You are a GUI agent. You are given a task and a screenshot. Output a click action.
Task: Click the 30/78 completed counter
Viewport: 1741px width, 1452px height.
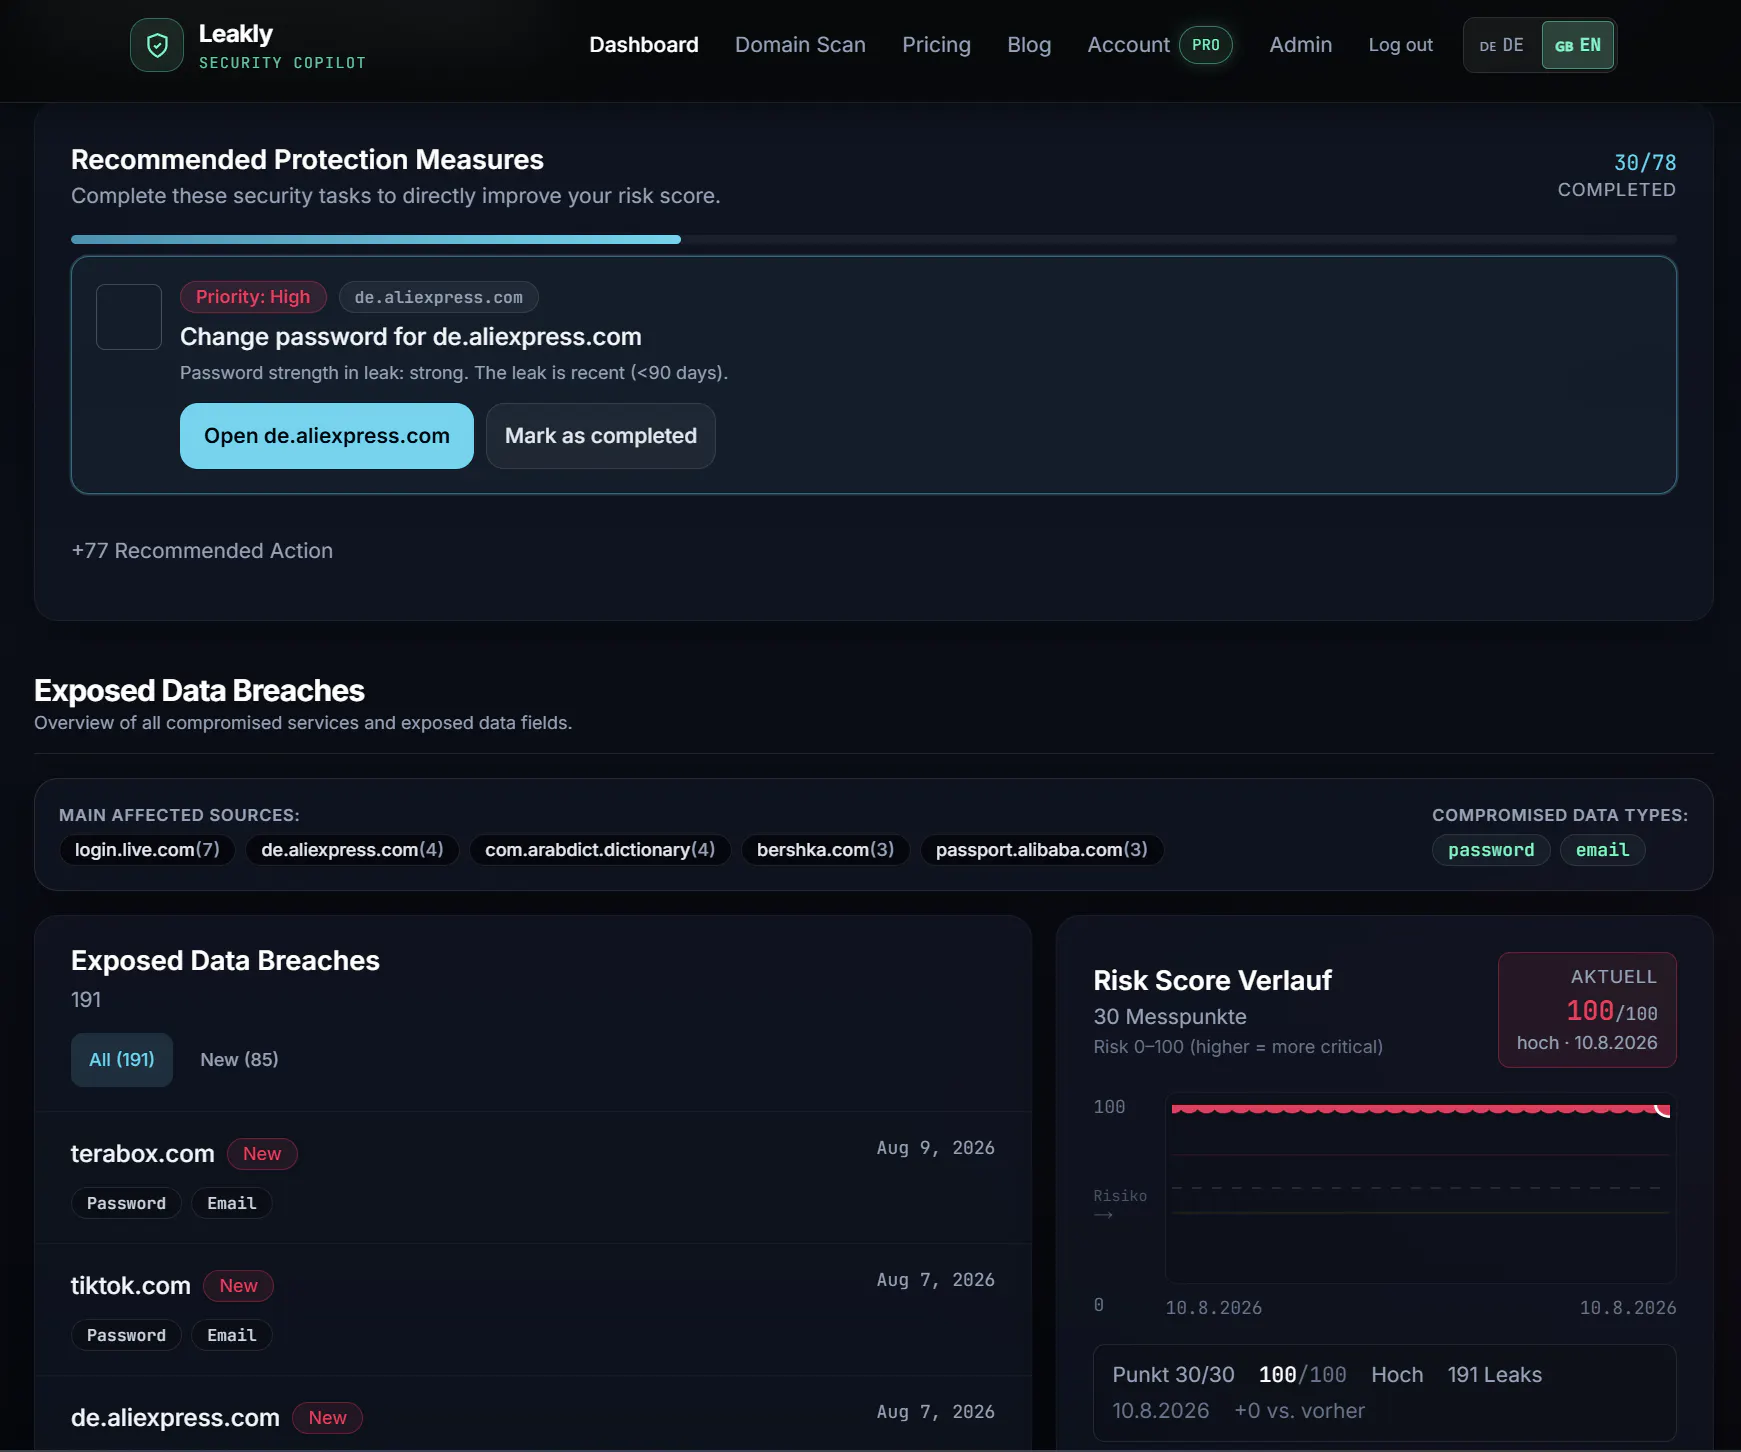coord(1644,163)
